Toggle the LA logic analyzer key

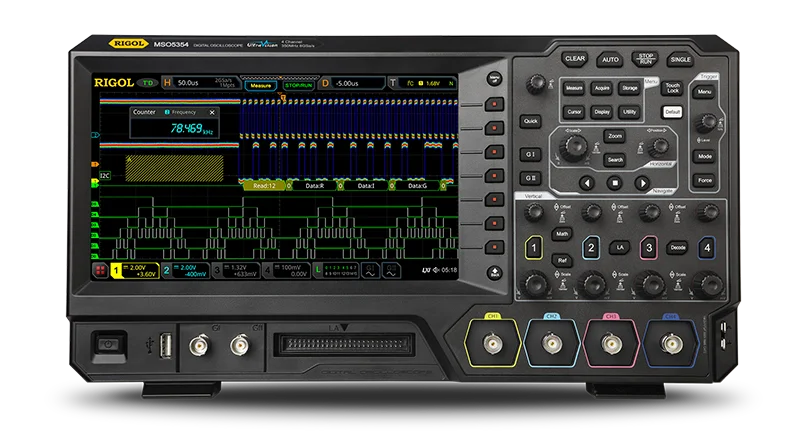(620, 248)
